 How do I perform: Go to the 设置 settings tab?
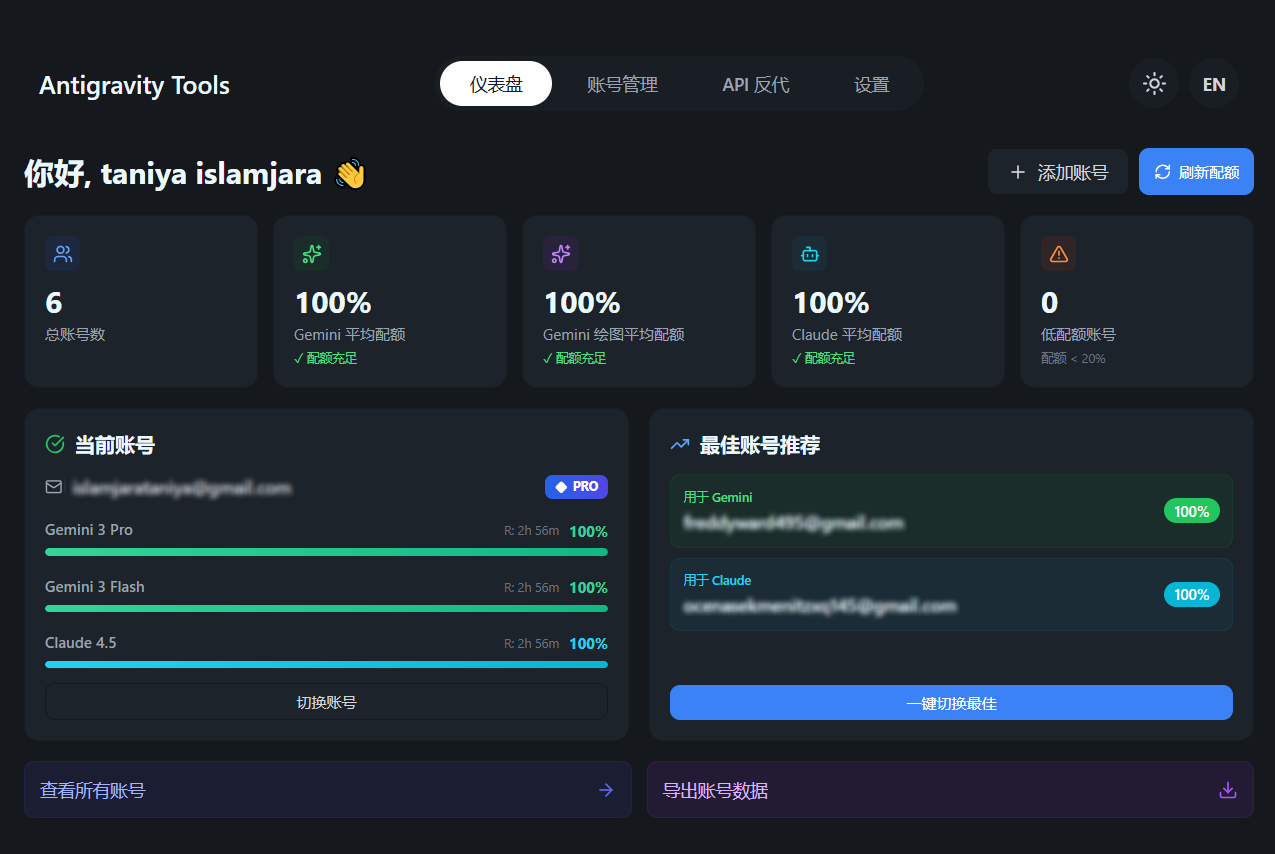tap(872, 84)
